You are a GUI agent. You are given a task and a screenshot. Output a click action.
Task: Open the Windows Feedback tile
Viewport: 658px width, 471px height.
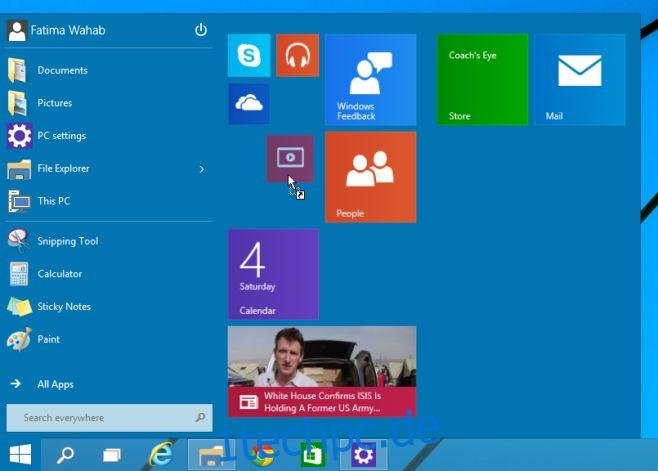pos(371,79)
